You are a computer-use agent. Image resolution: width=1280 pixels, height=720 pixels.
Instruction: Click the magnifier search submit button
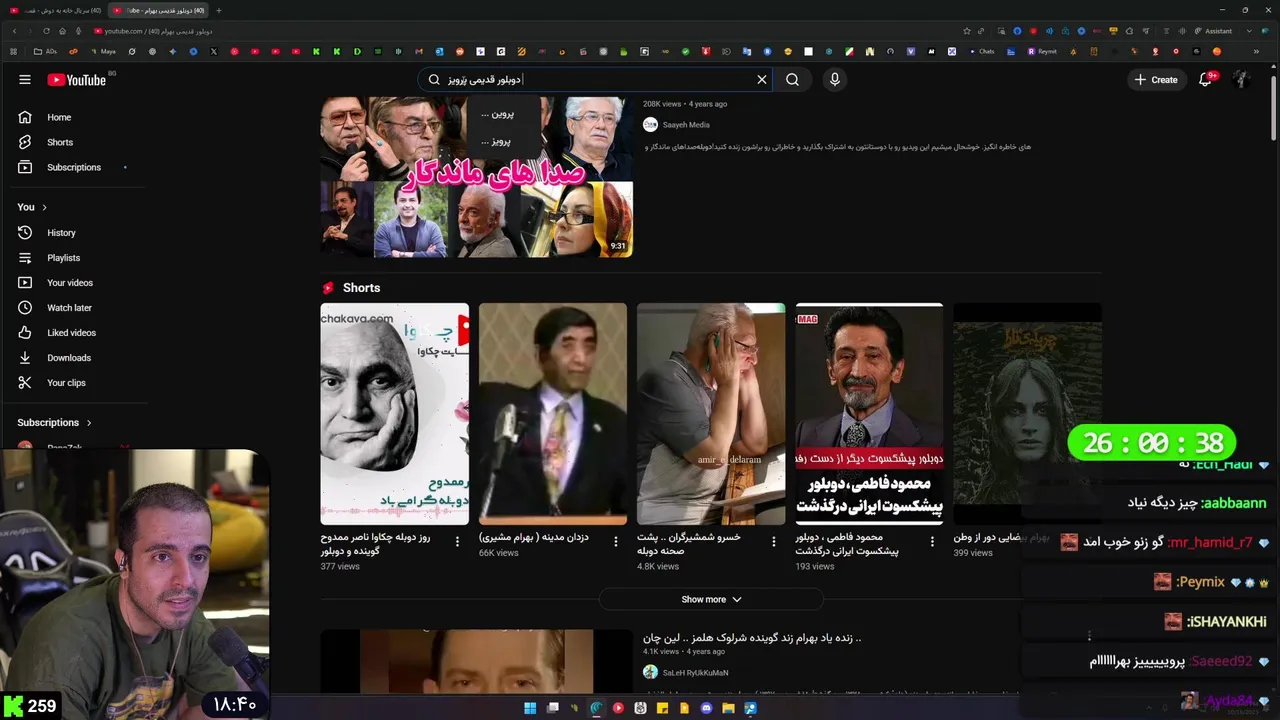point(792,80)
